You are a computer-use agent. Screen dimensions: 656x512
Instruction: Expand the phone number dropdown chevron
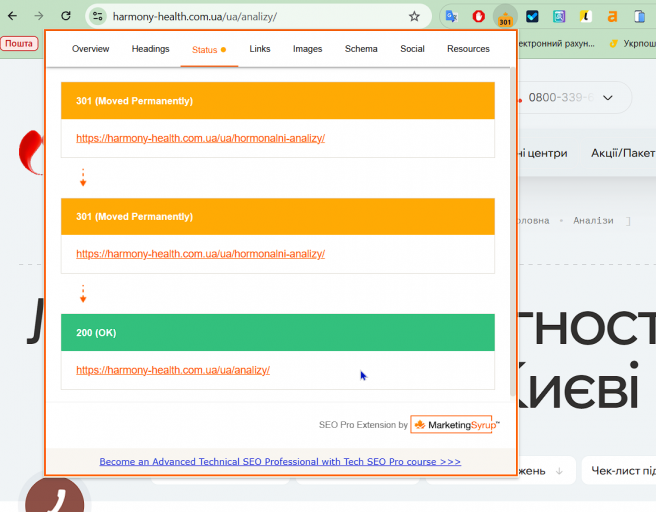pos(607,98)
